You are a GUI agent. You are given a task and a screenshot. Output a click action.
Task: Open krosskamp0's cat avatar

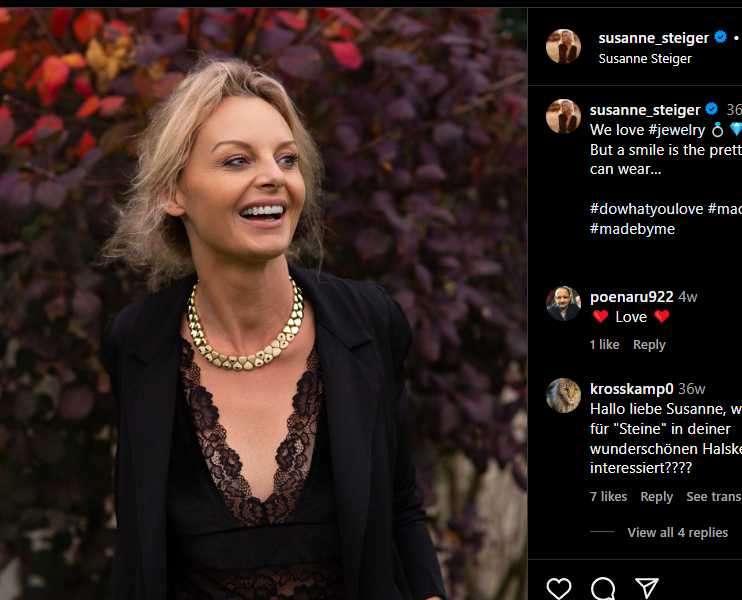[x=563, y=395]
